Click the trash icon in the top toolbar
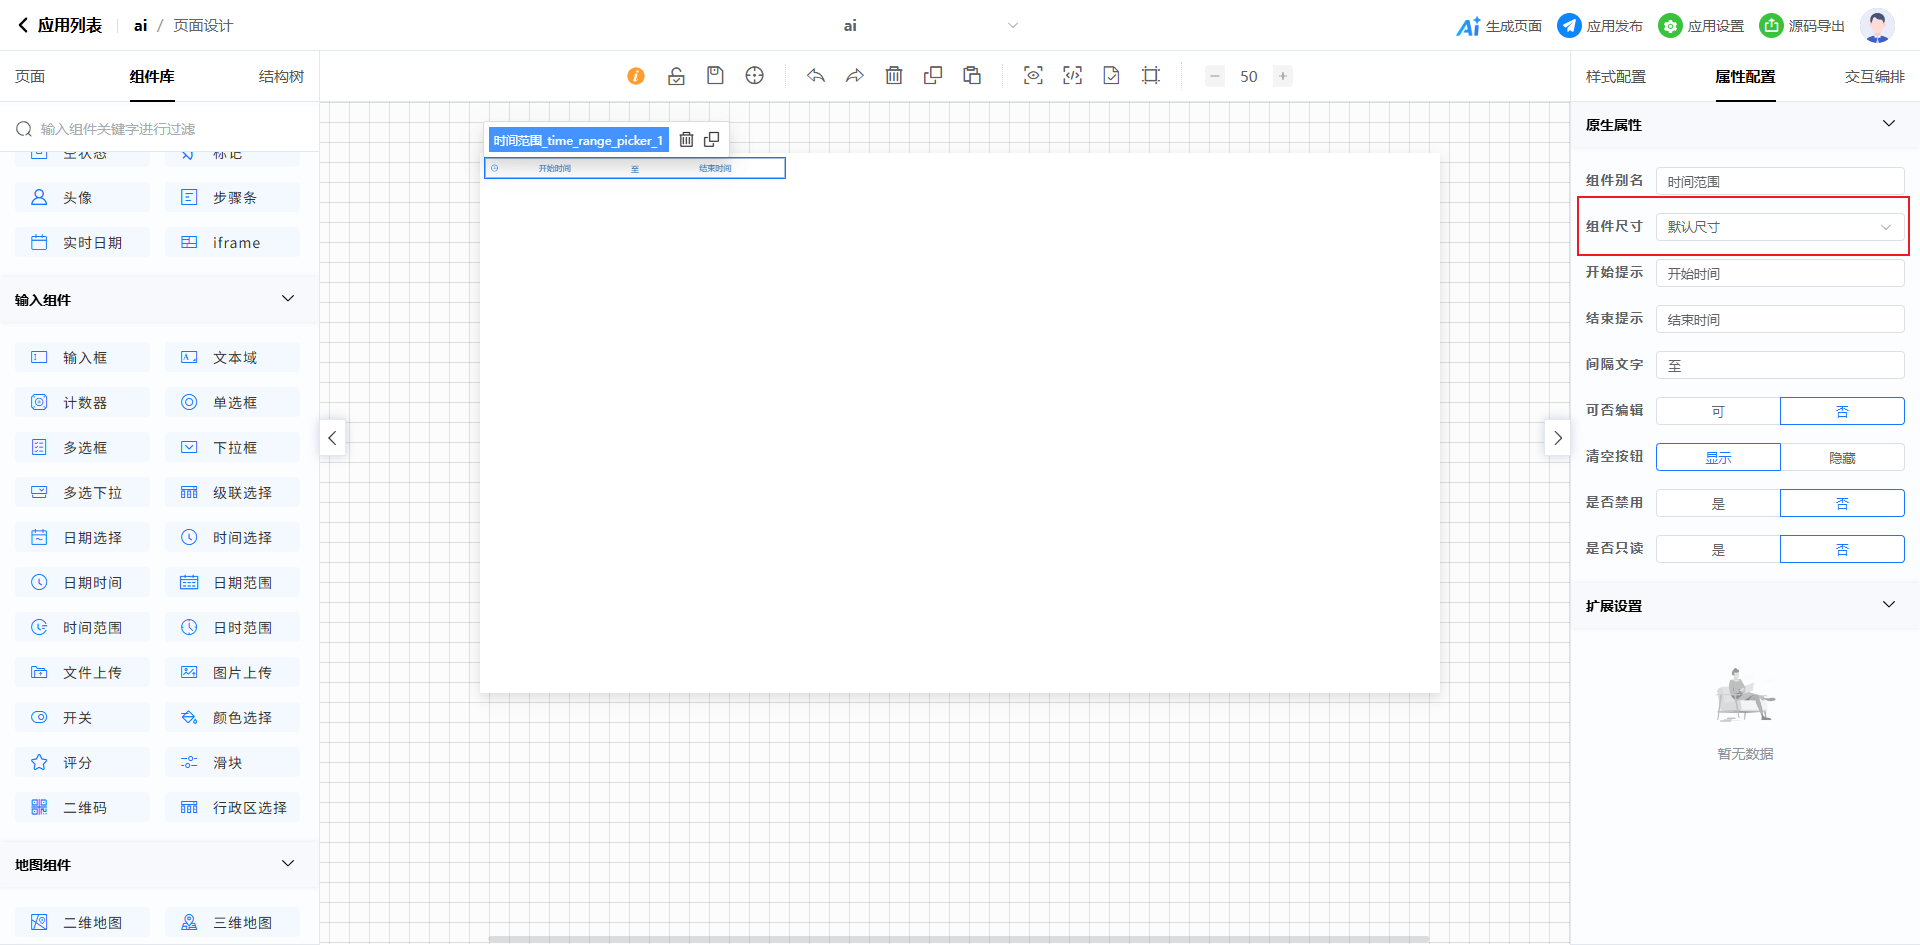 [x=894, y=76]
